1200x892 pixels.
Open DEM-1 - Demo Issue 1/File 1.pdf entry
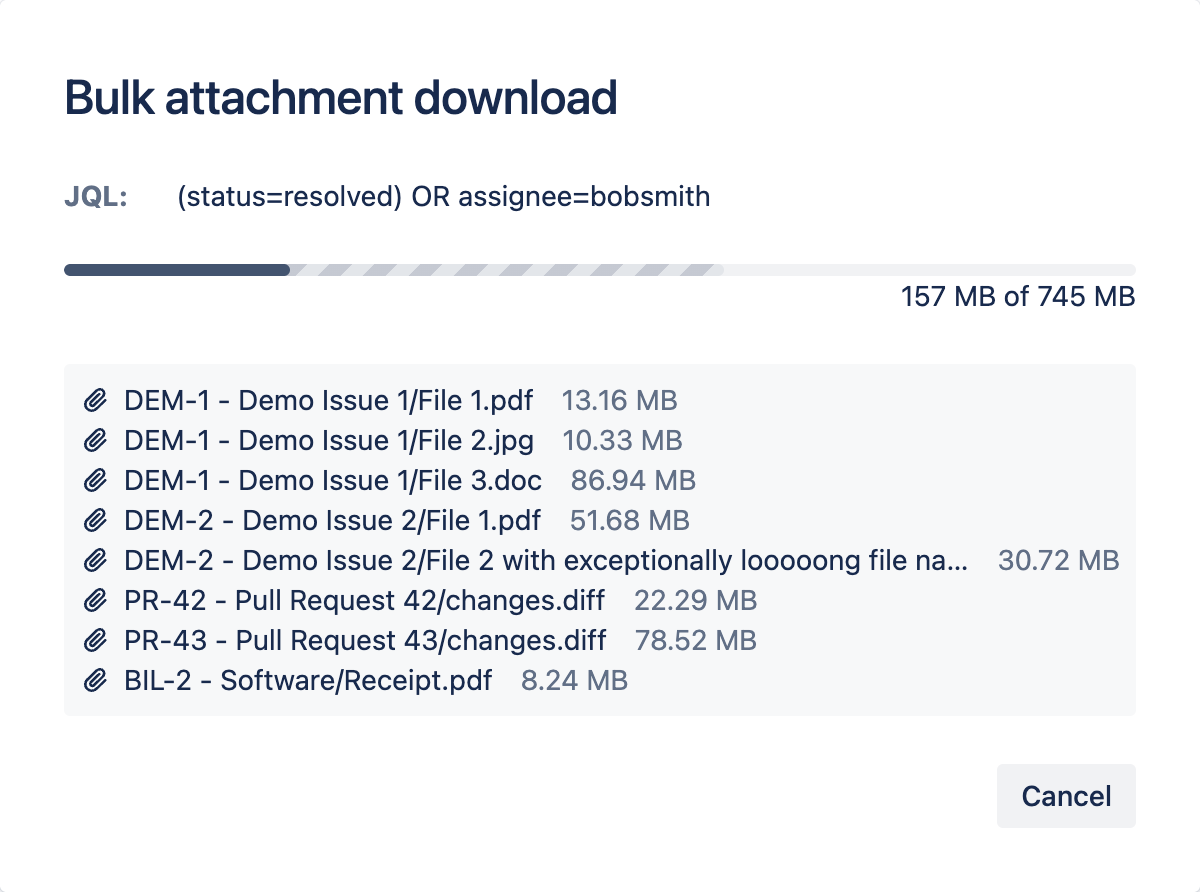pyautogui.click(x=328, y=400)
